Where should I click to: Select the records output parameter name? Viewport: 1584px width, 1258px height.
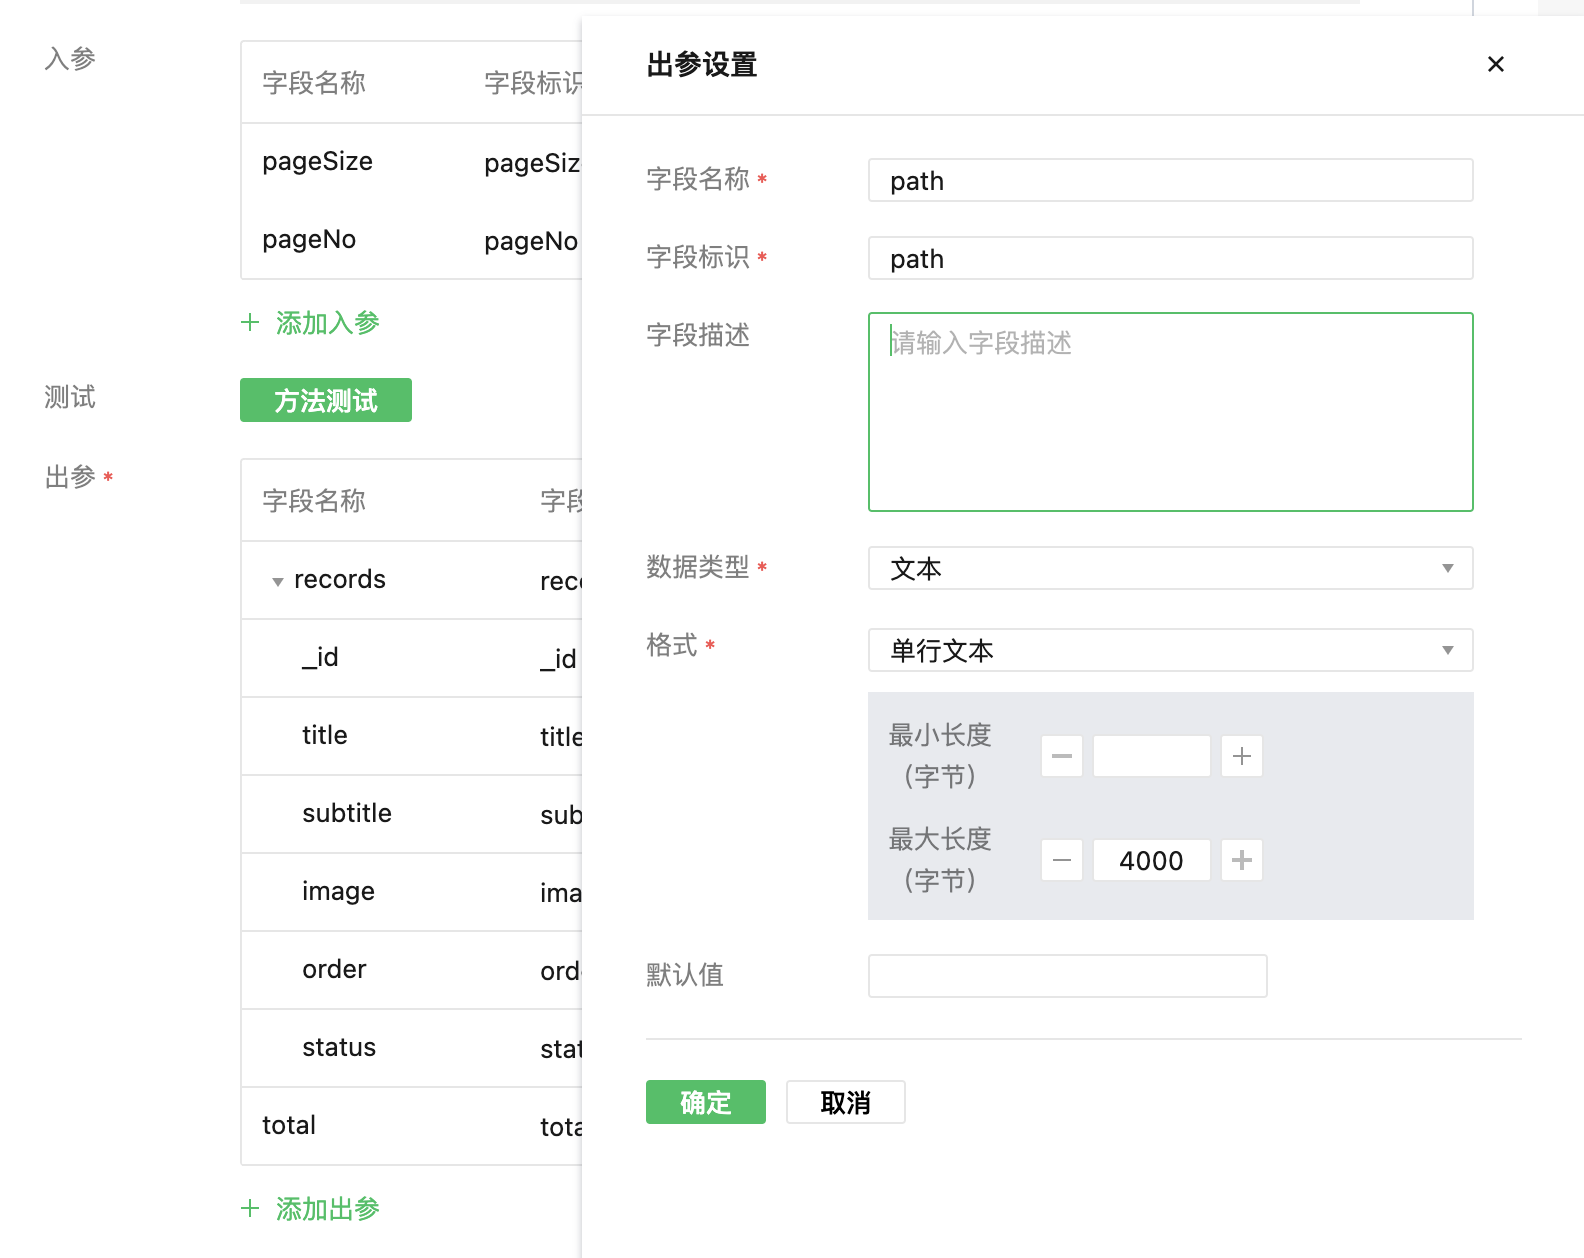pos(340,580)
